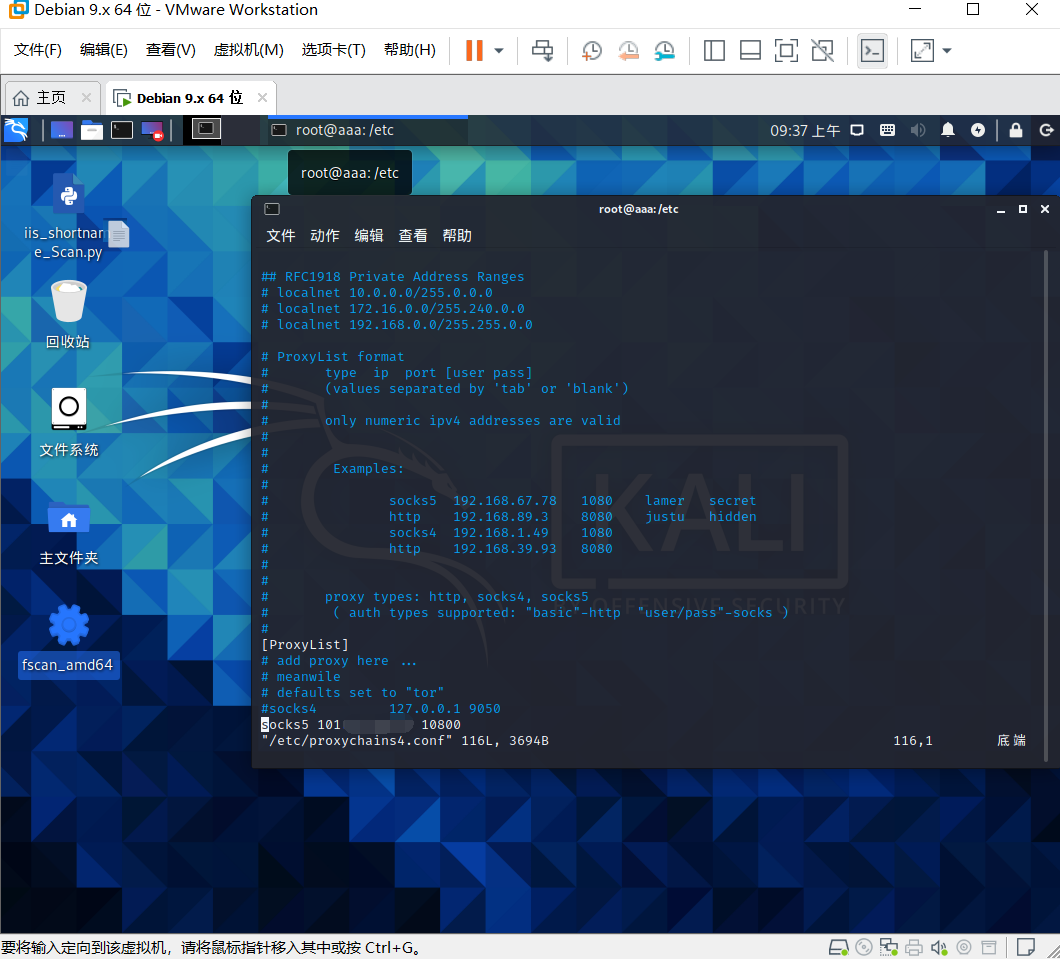
Task: Click the virtual printer device icon
Action: pos(913,947)
